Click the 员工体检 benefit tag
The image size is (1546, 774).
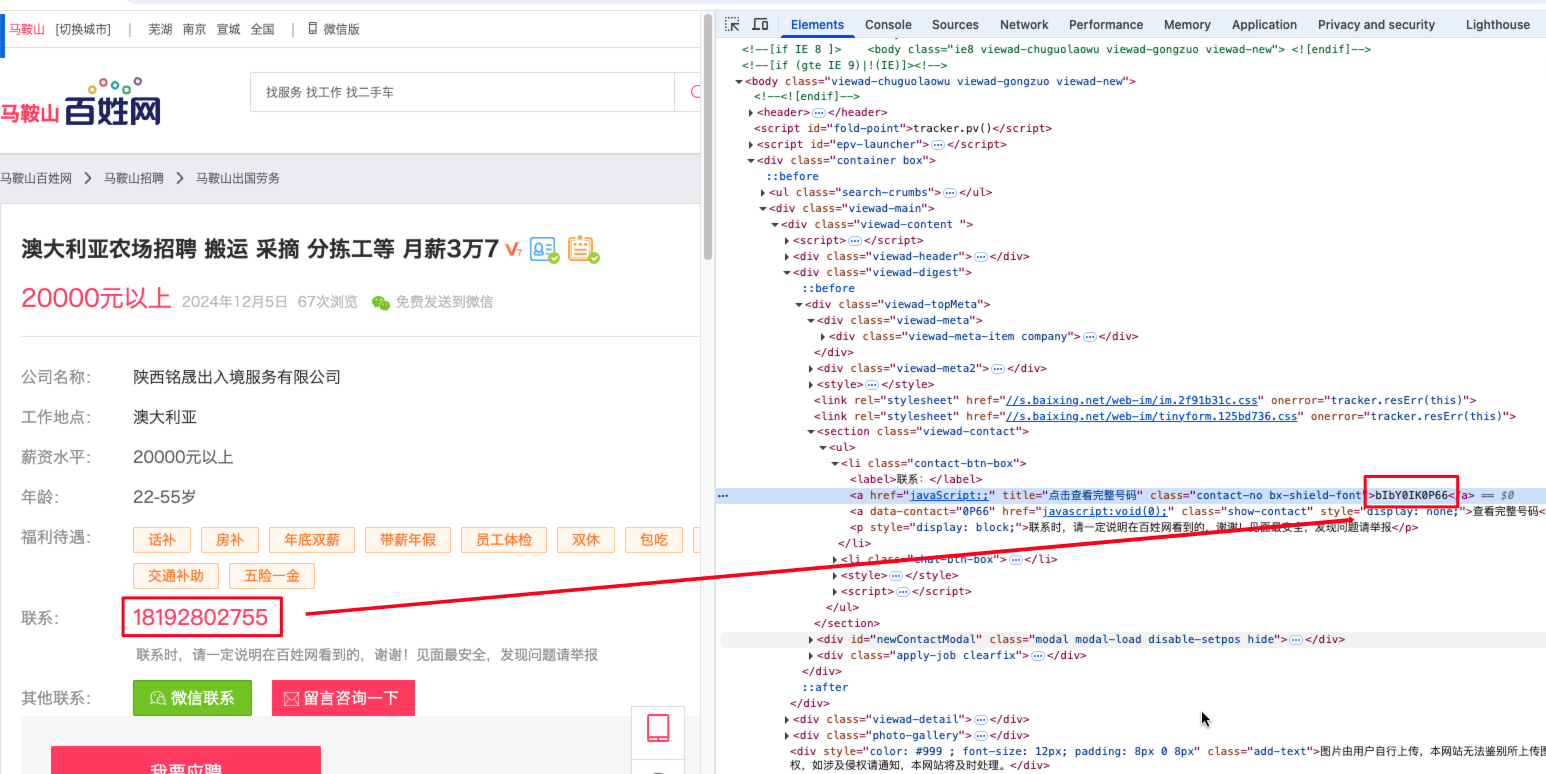(x=504, y=540)
